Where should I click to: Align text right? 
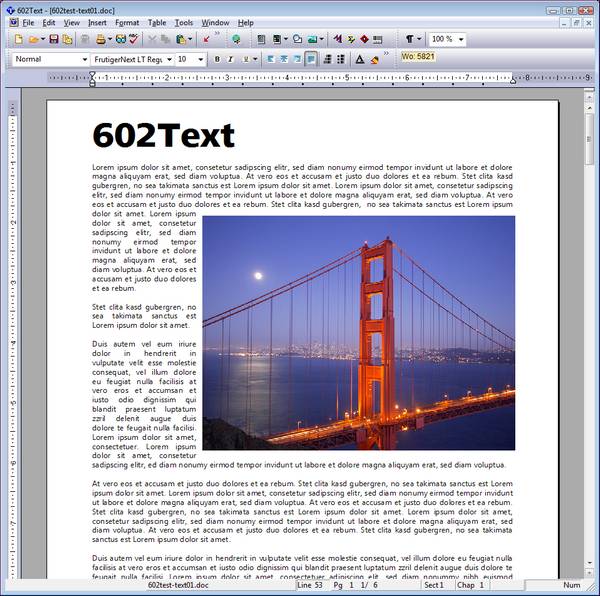pos(297,59)
